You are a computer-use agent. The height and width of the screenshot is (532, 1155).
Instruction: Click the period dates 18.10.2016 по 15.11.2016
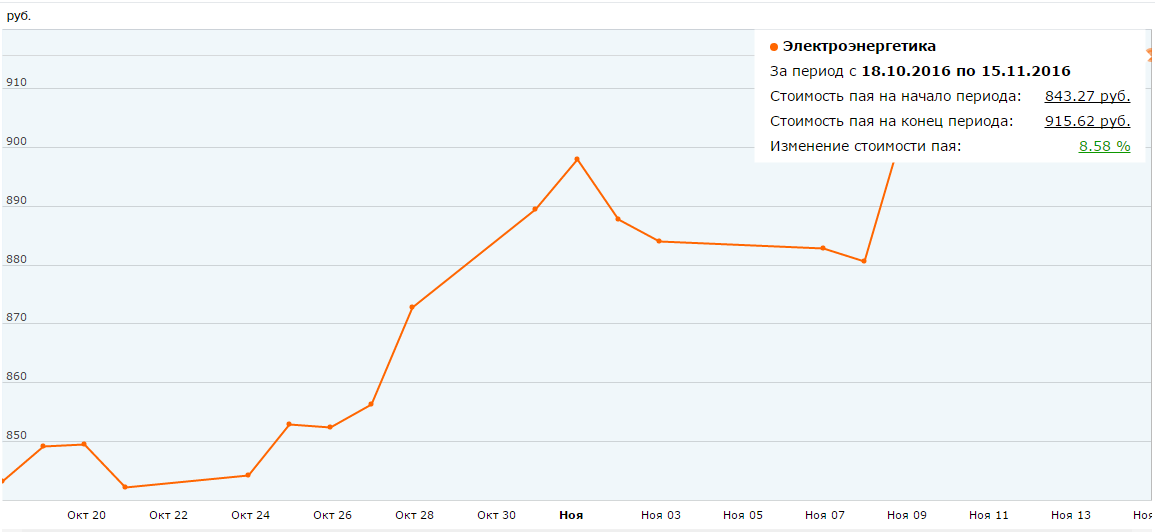[x=966, y=71]
